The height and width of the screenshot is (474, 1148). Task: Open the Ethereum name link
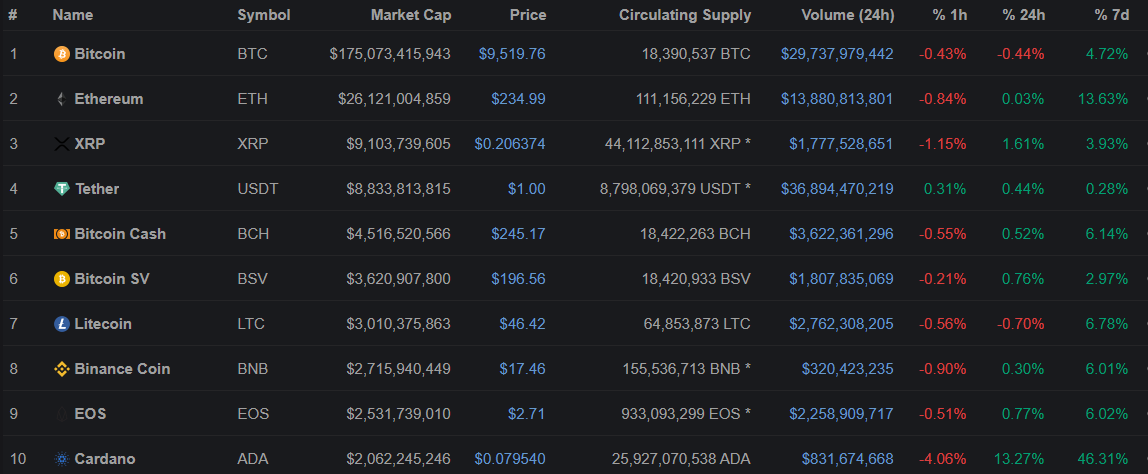pos(108,99)
